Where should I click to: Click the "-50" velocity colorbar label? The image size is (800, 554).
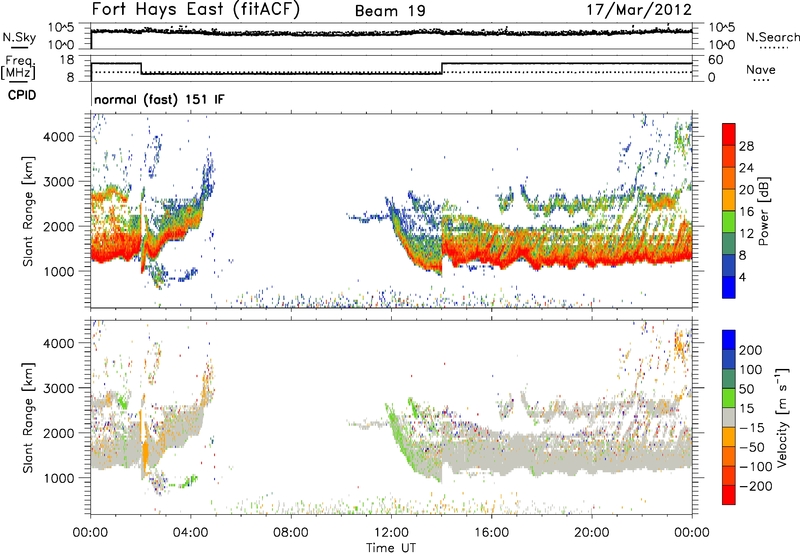[x=752, y=447]
